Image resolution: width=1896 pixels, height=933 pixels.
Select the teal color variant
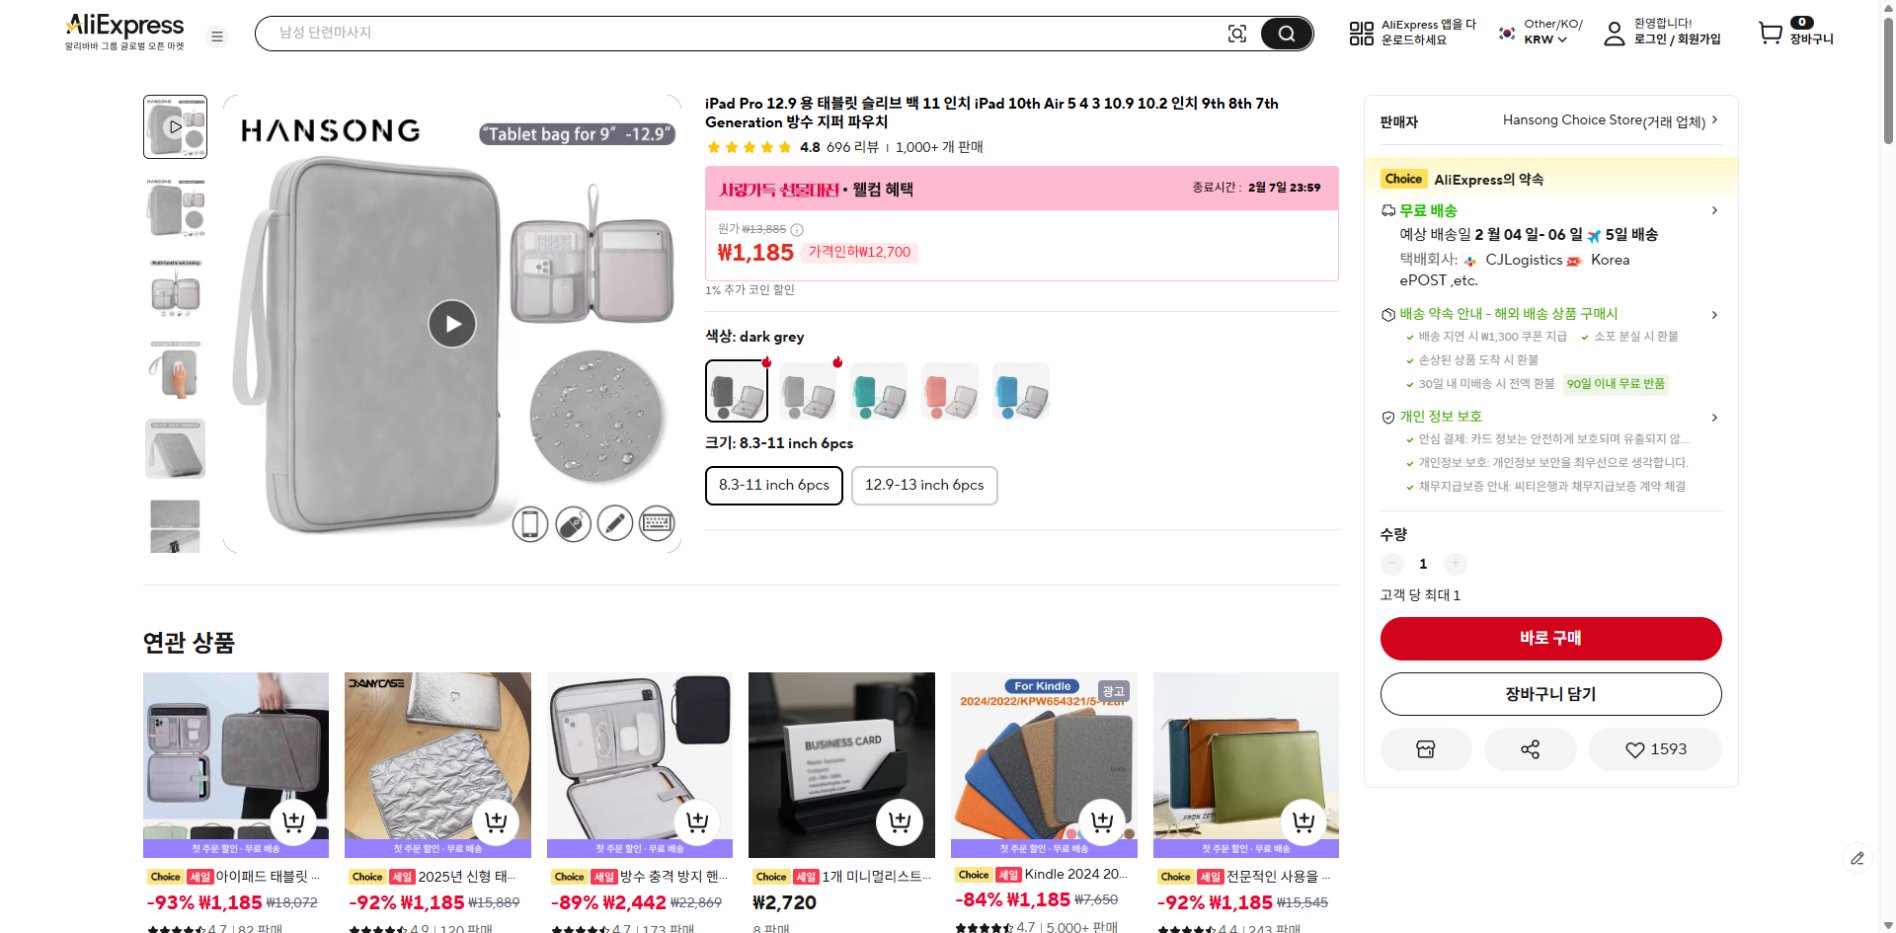point(878,391)
